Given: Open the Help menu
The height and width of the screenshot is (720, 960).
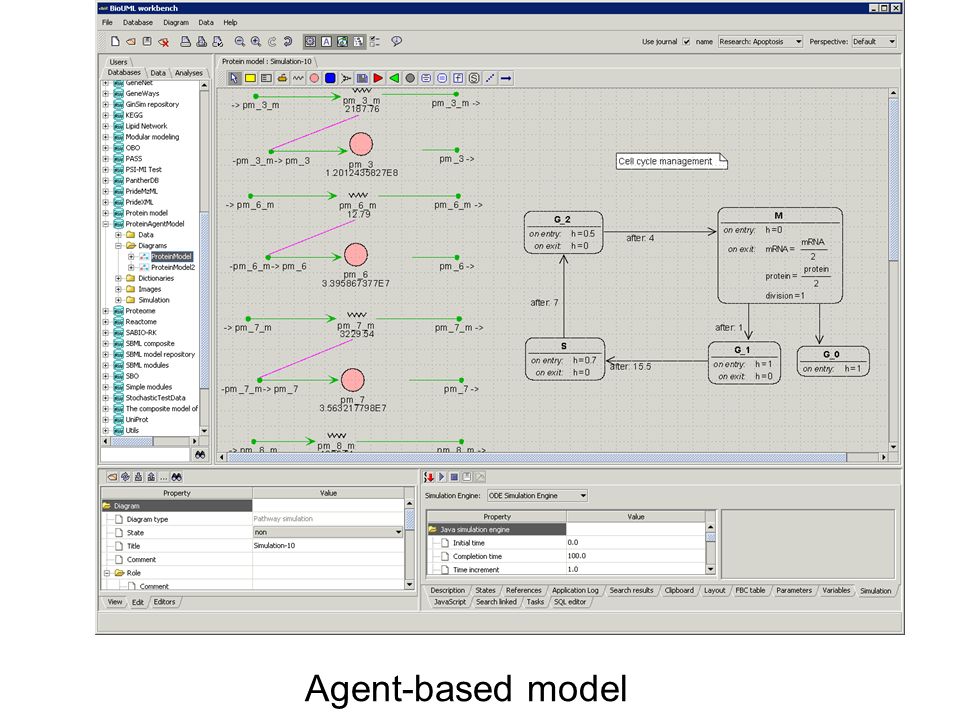Looking at the screenshot, I should point(230,23).
